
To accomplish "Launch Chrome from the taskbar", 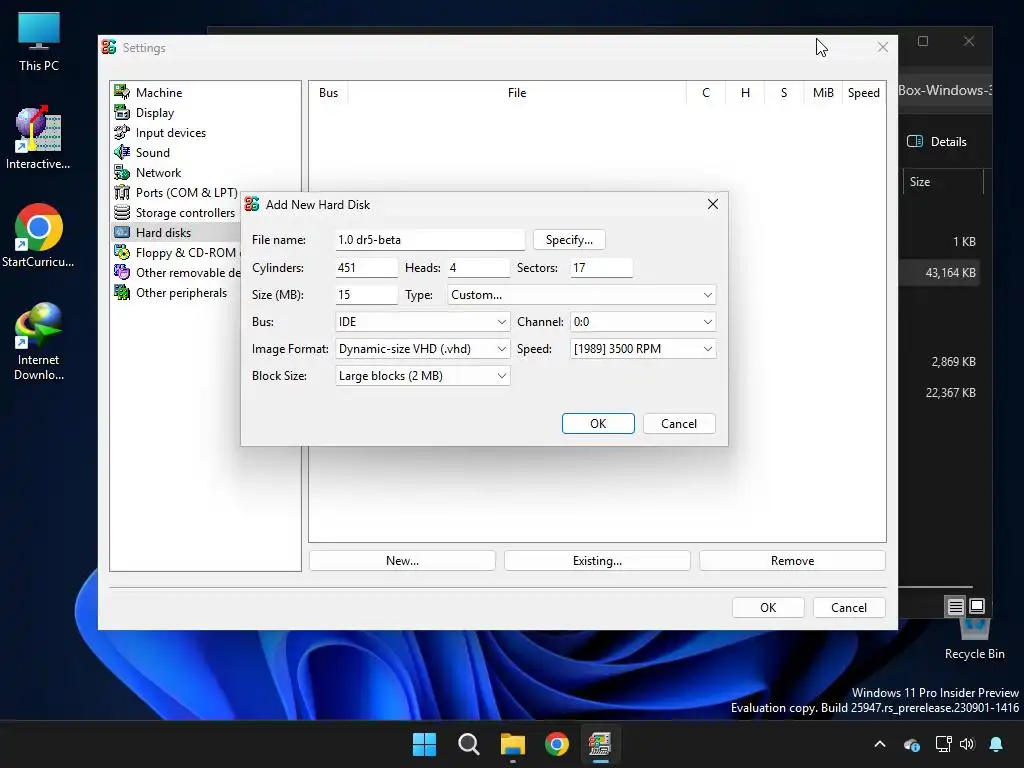I will pyautogui.click(x=556, y=744).
